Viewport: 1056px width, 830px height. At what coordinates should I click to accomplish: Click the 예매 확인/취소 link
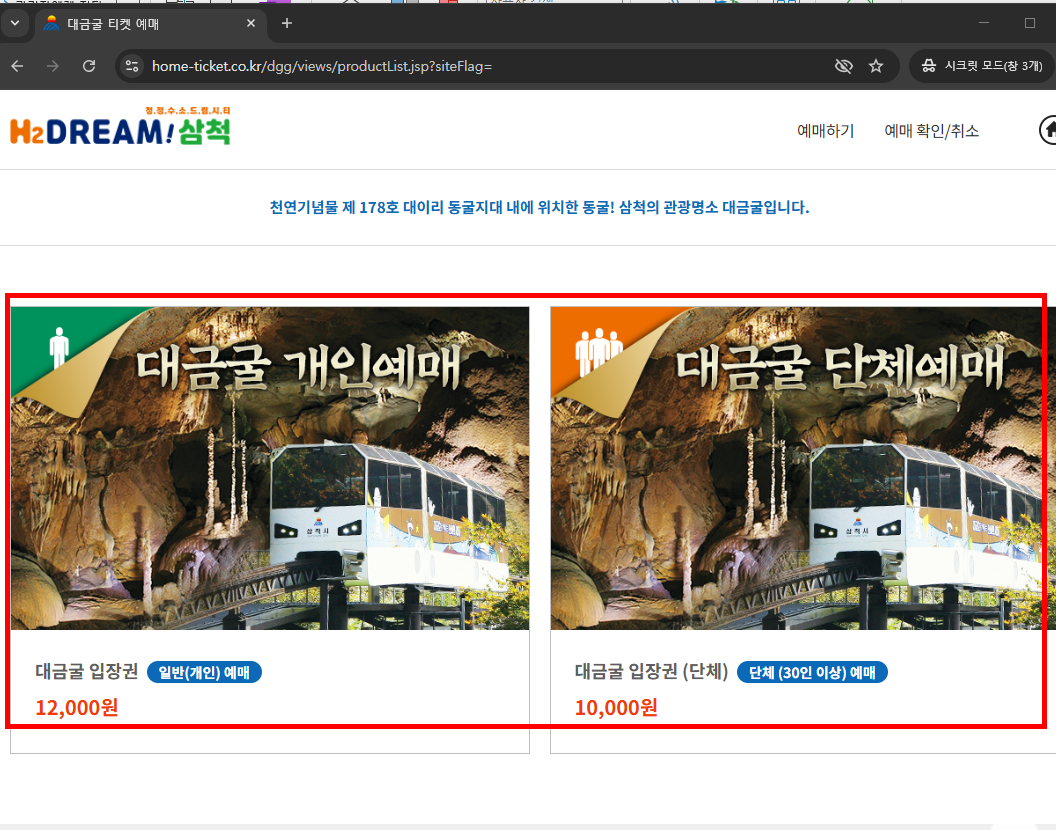(x=931, y=130)
